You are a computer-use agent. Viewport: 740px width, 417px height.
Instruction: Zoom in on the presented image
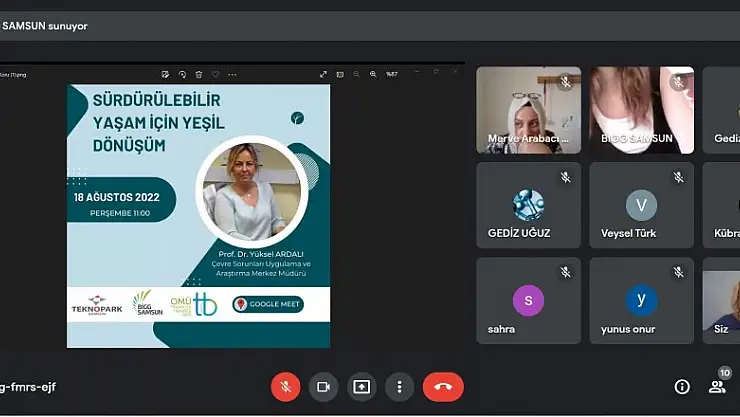(373, 74)
